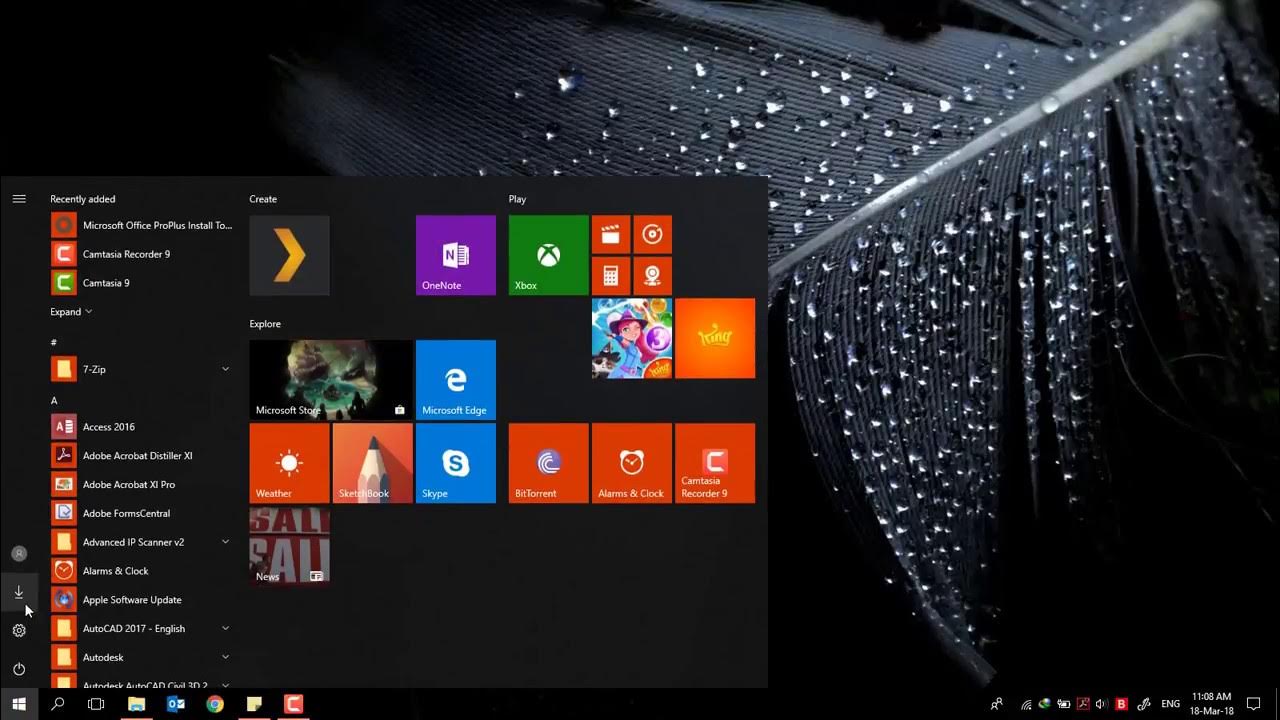Image resolution: width=1280 pixels, height=720 pixels.
Task: Click the Windows Start button
Action: click(19, 704)
